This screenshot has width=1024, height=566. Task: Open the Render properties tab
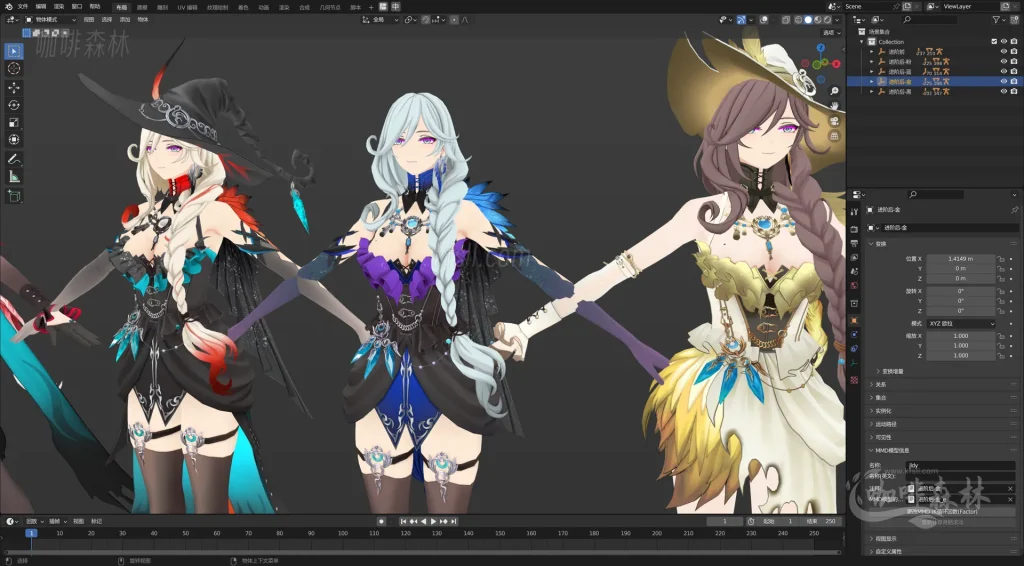(854, 229)
